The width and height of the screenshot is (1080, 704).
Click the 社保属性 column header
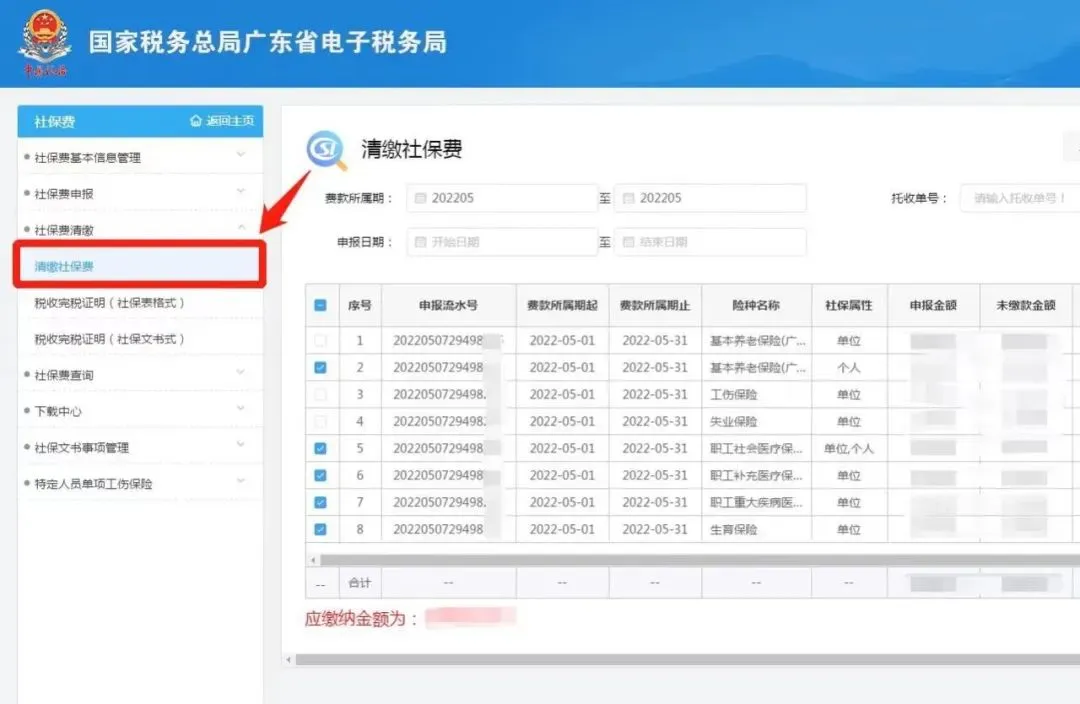849,305
